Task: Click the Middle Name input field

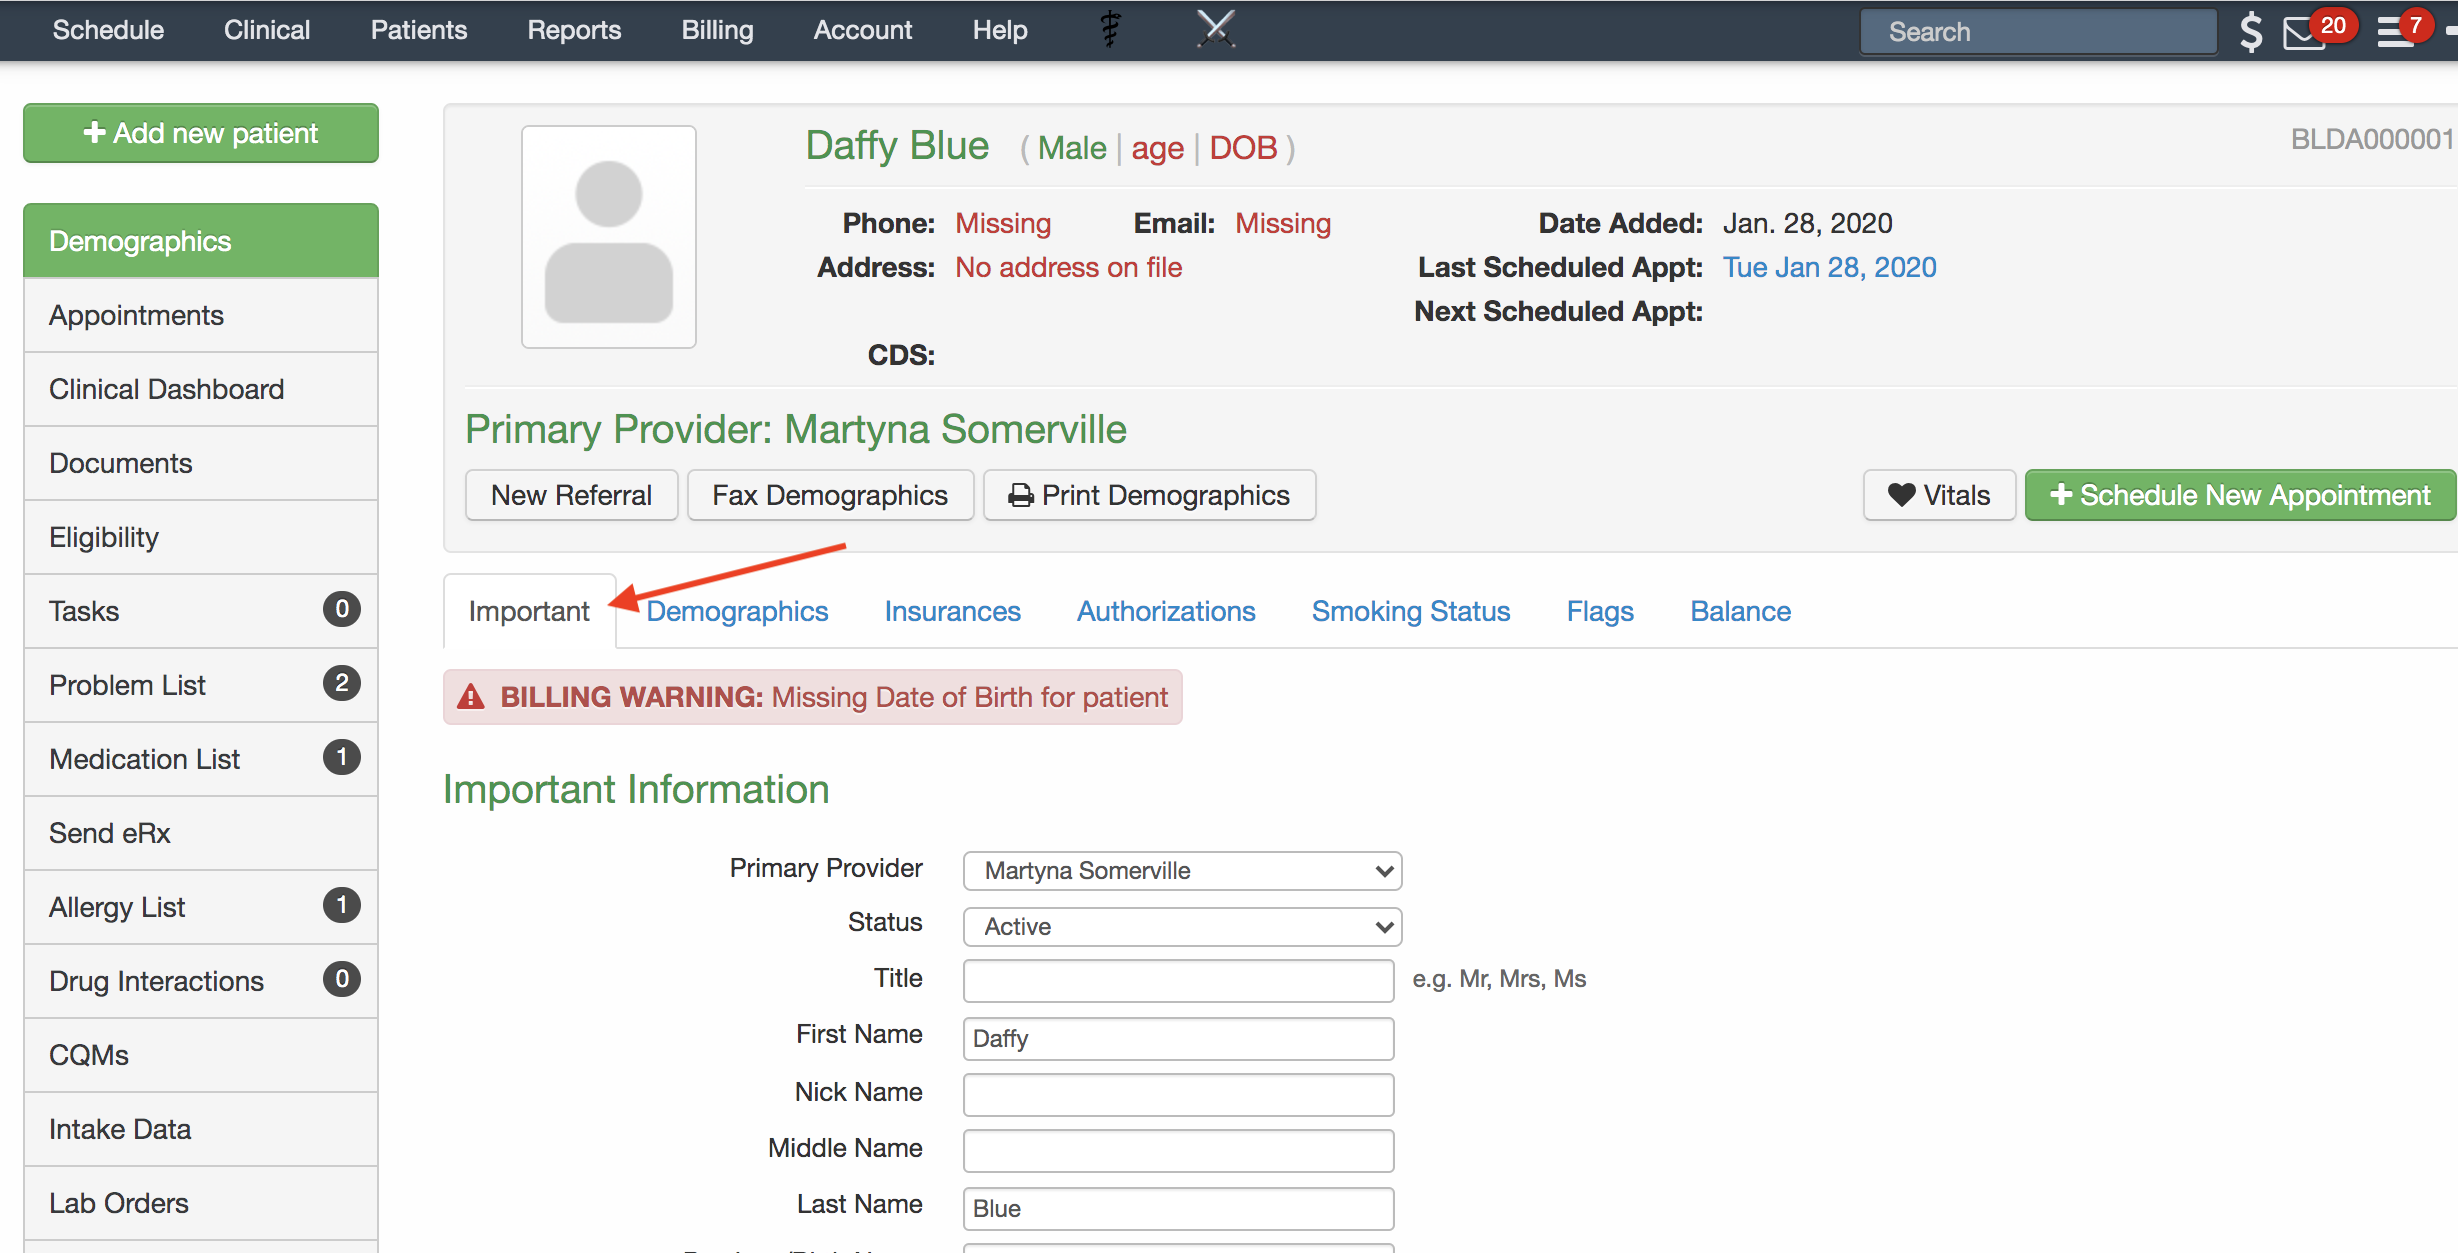Action: point(1178,1150)
